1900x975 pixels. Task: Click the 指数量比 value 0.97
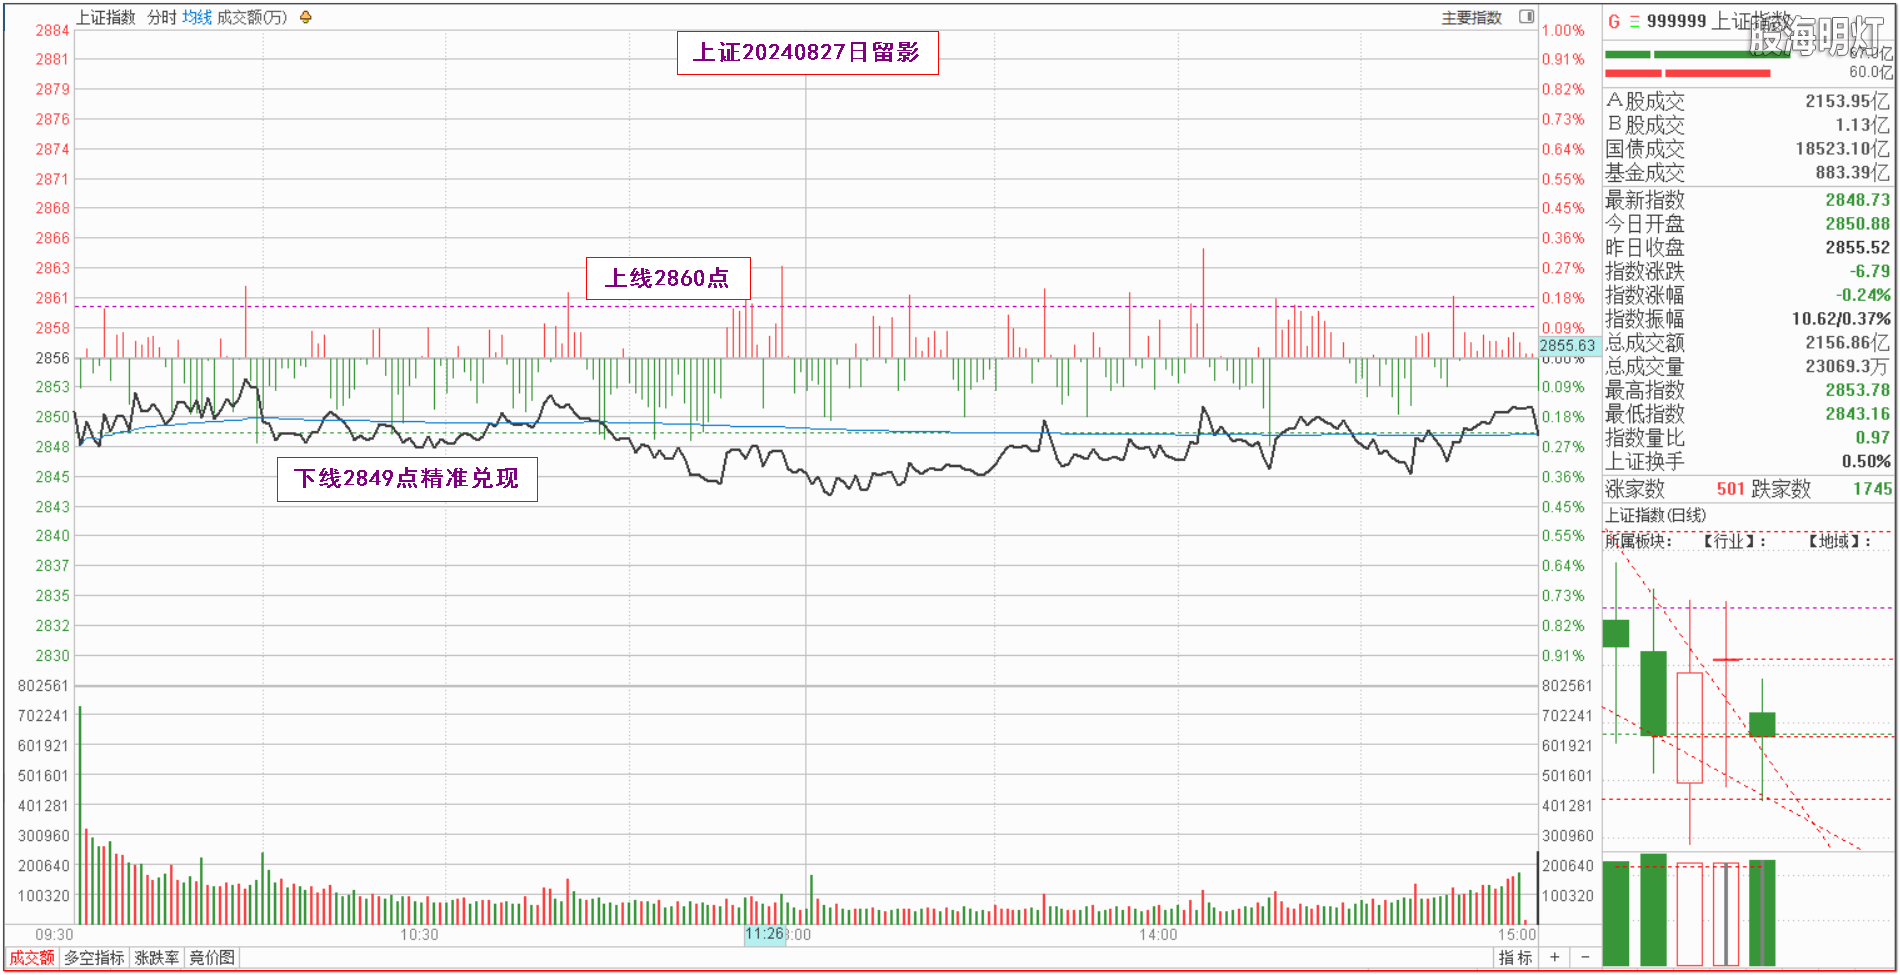coord(1873,437)
